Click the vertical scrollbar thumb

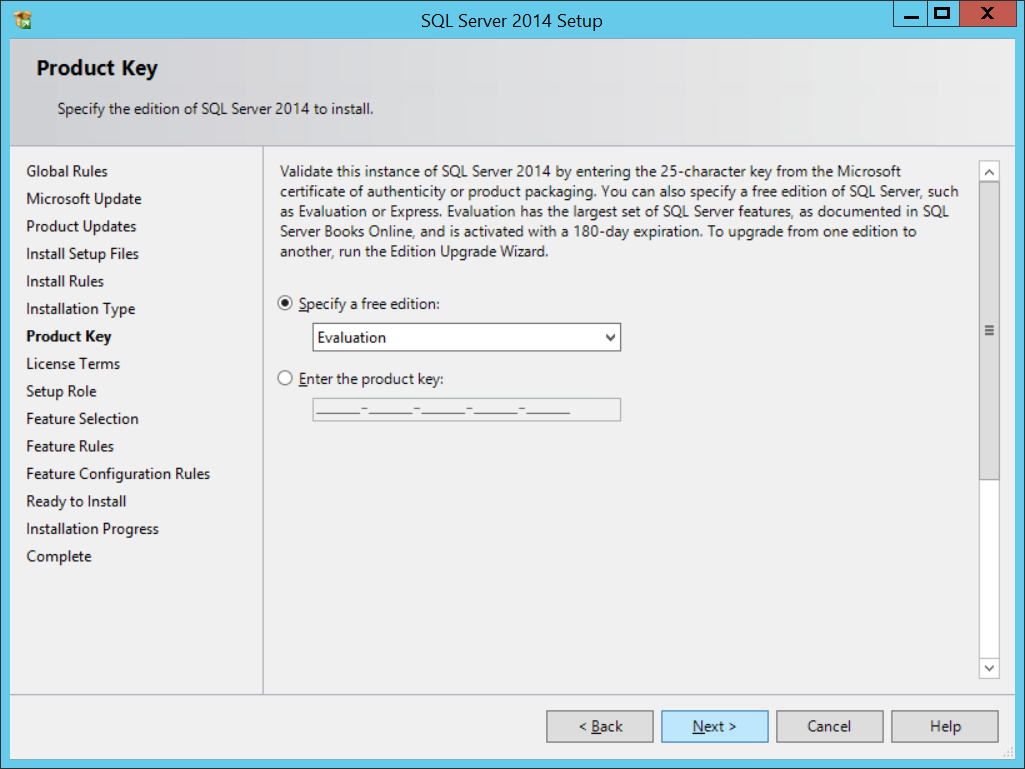point(989,330)
